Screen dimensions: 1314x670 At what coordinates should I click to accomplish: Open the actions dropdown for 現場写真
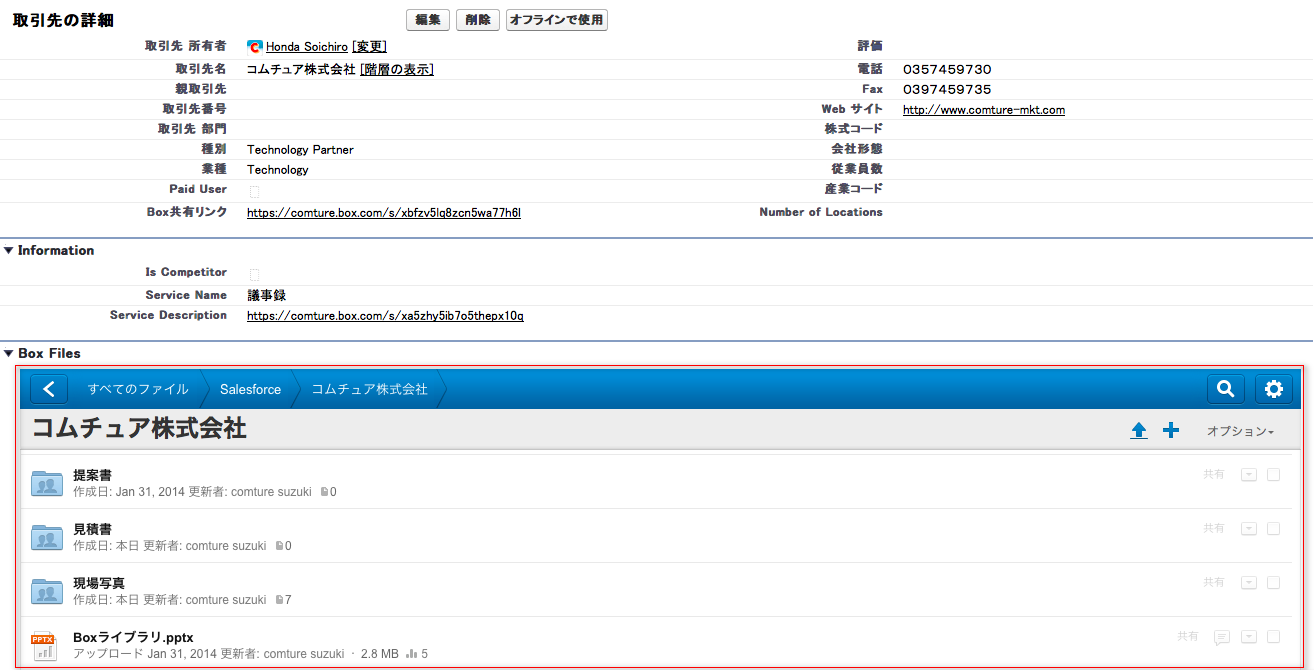point(1248,583)
